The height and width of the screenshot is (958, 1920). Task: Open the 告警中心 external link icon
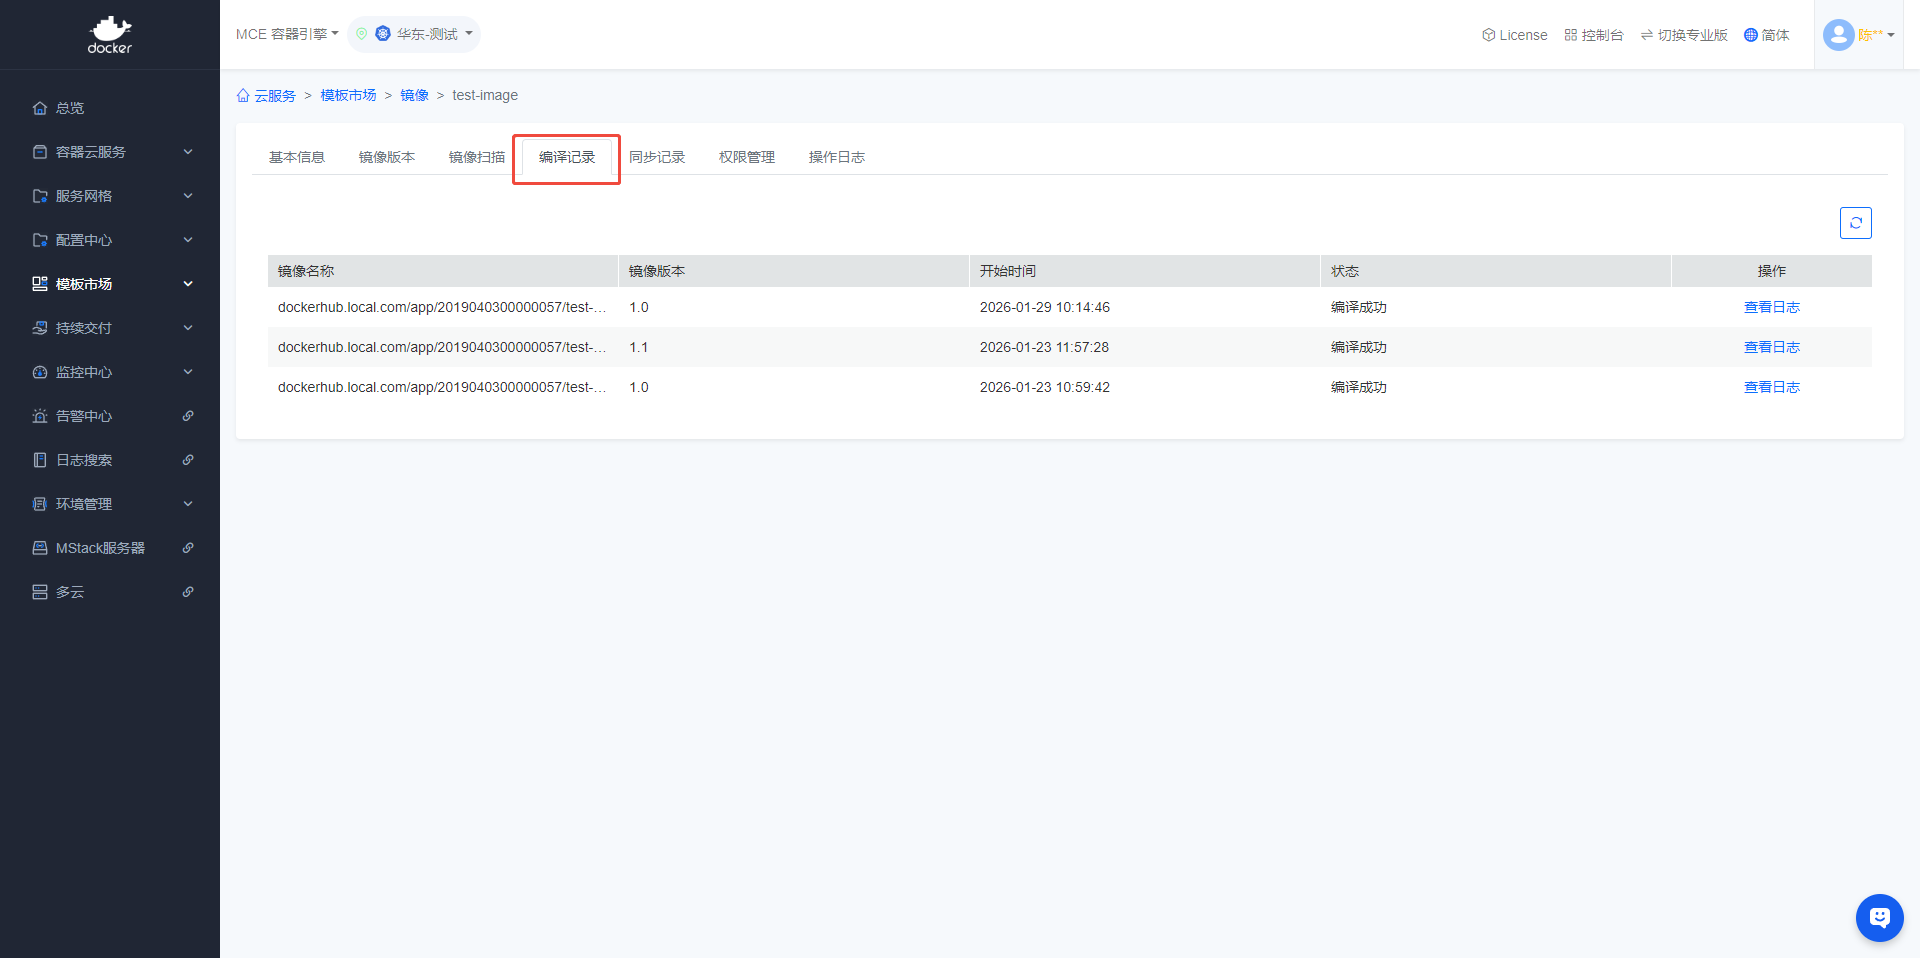coord(188,416)
